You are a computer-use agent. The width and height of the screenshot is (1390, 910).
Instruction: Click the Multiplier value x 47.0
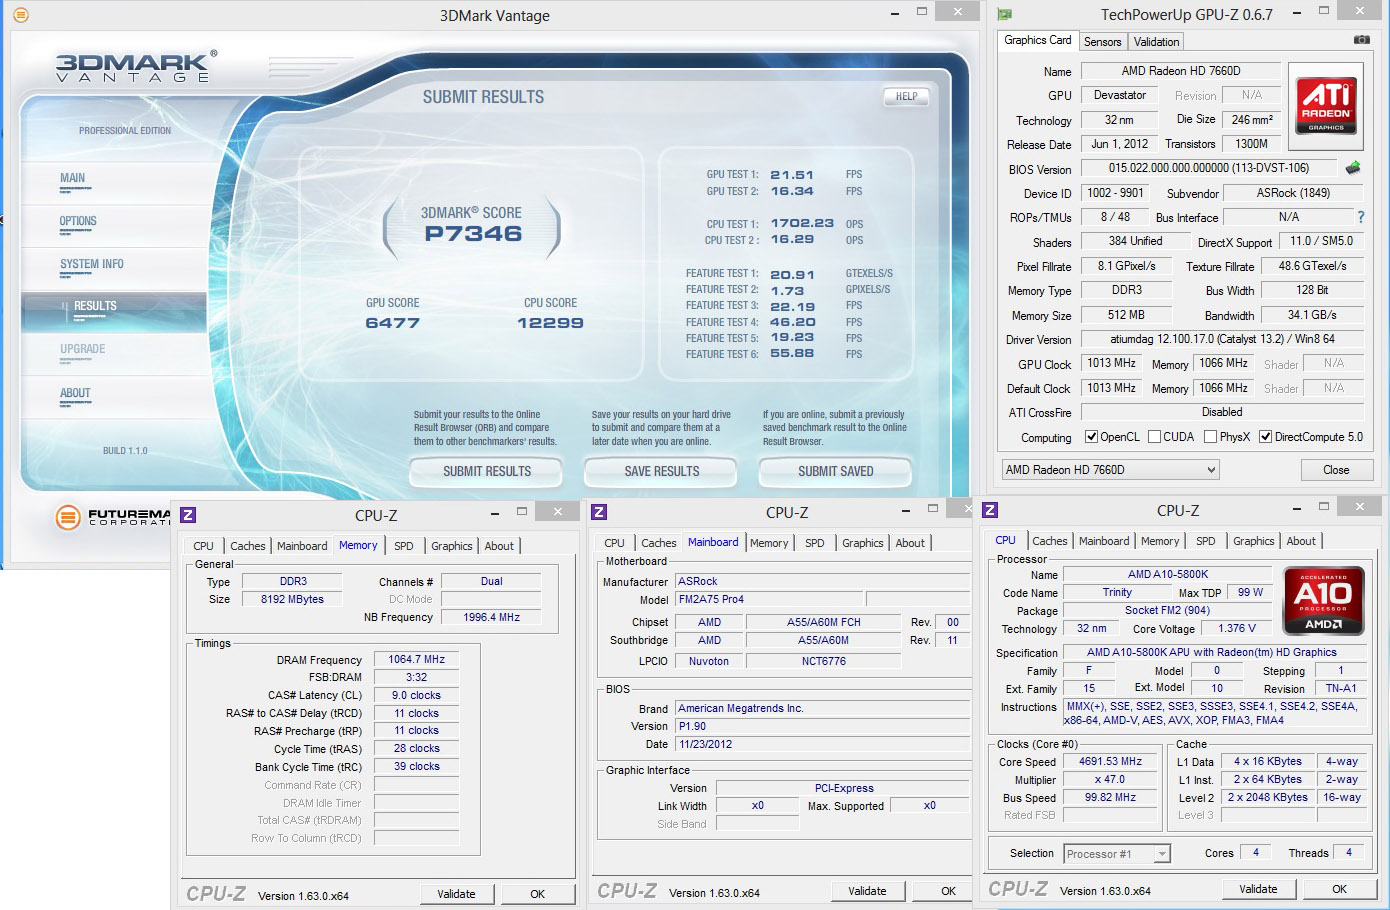click(x=1110, y=780)
